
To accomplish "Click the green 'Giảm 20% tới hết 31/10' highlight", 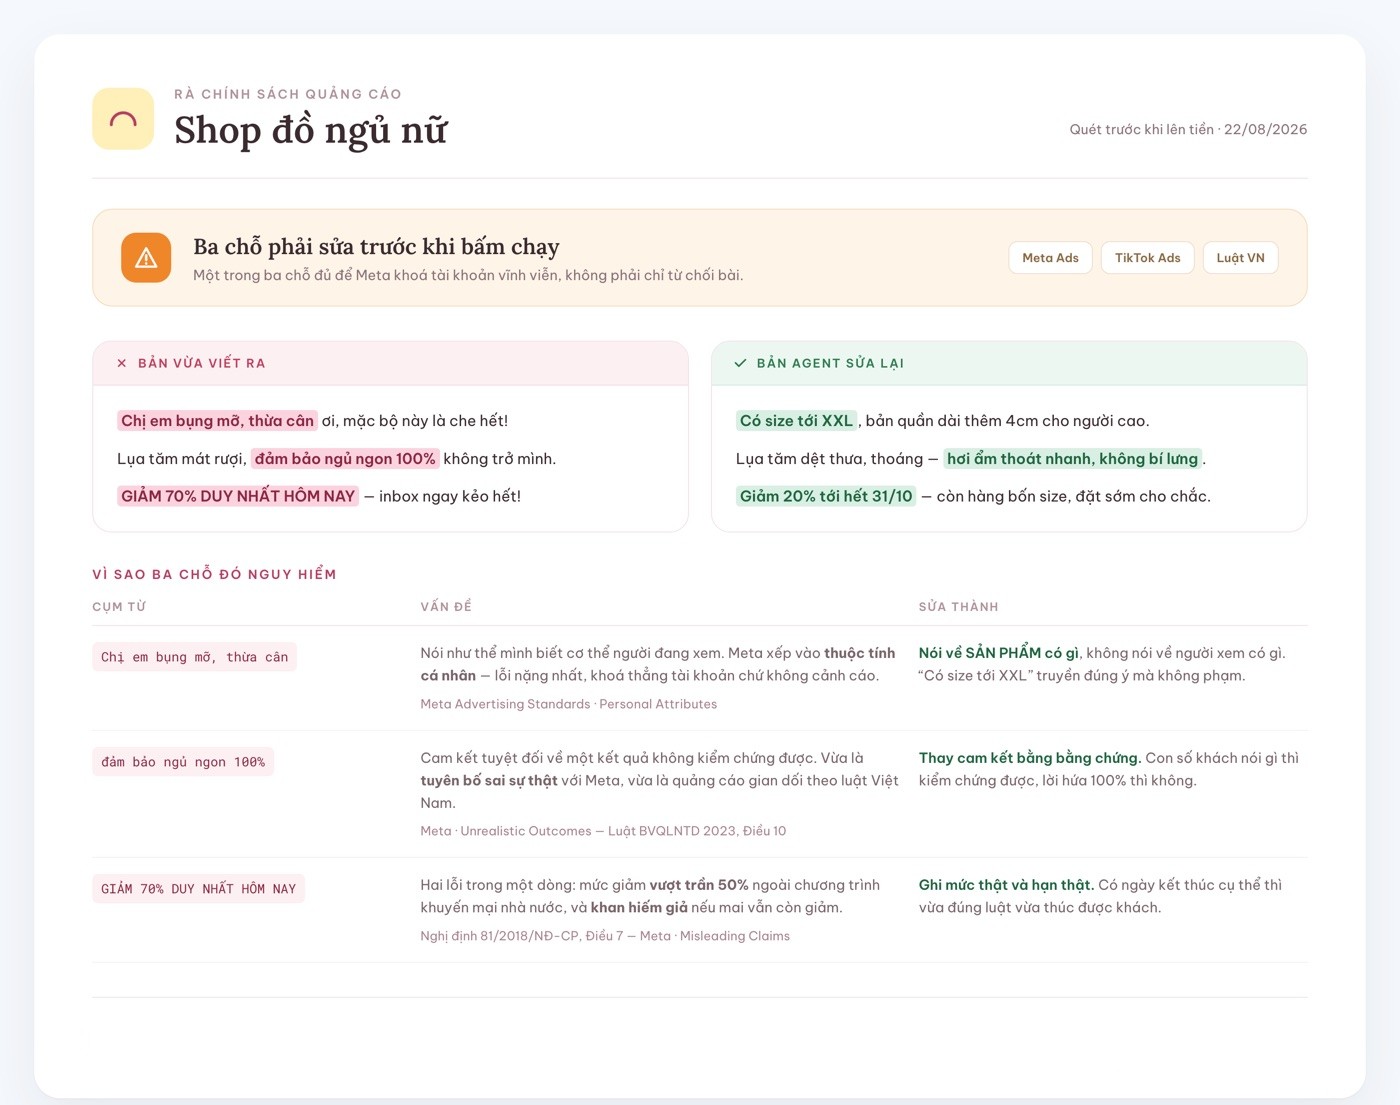I will (826, 496).
